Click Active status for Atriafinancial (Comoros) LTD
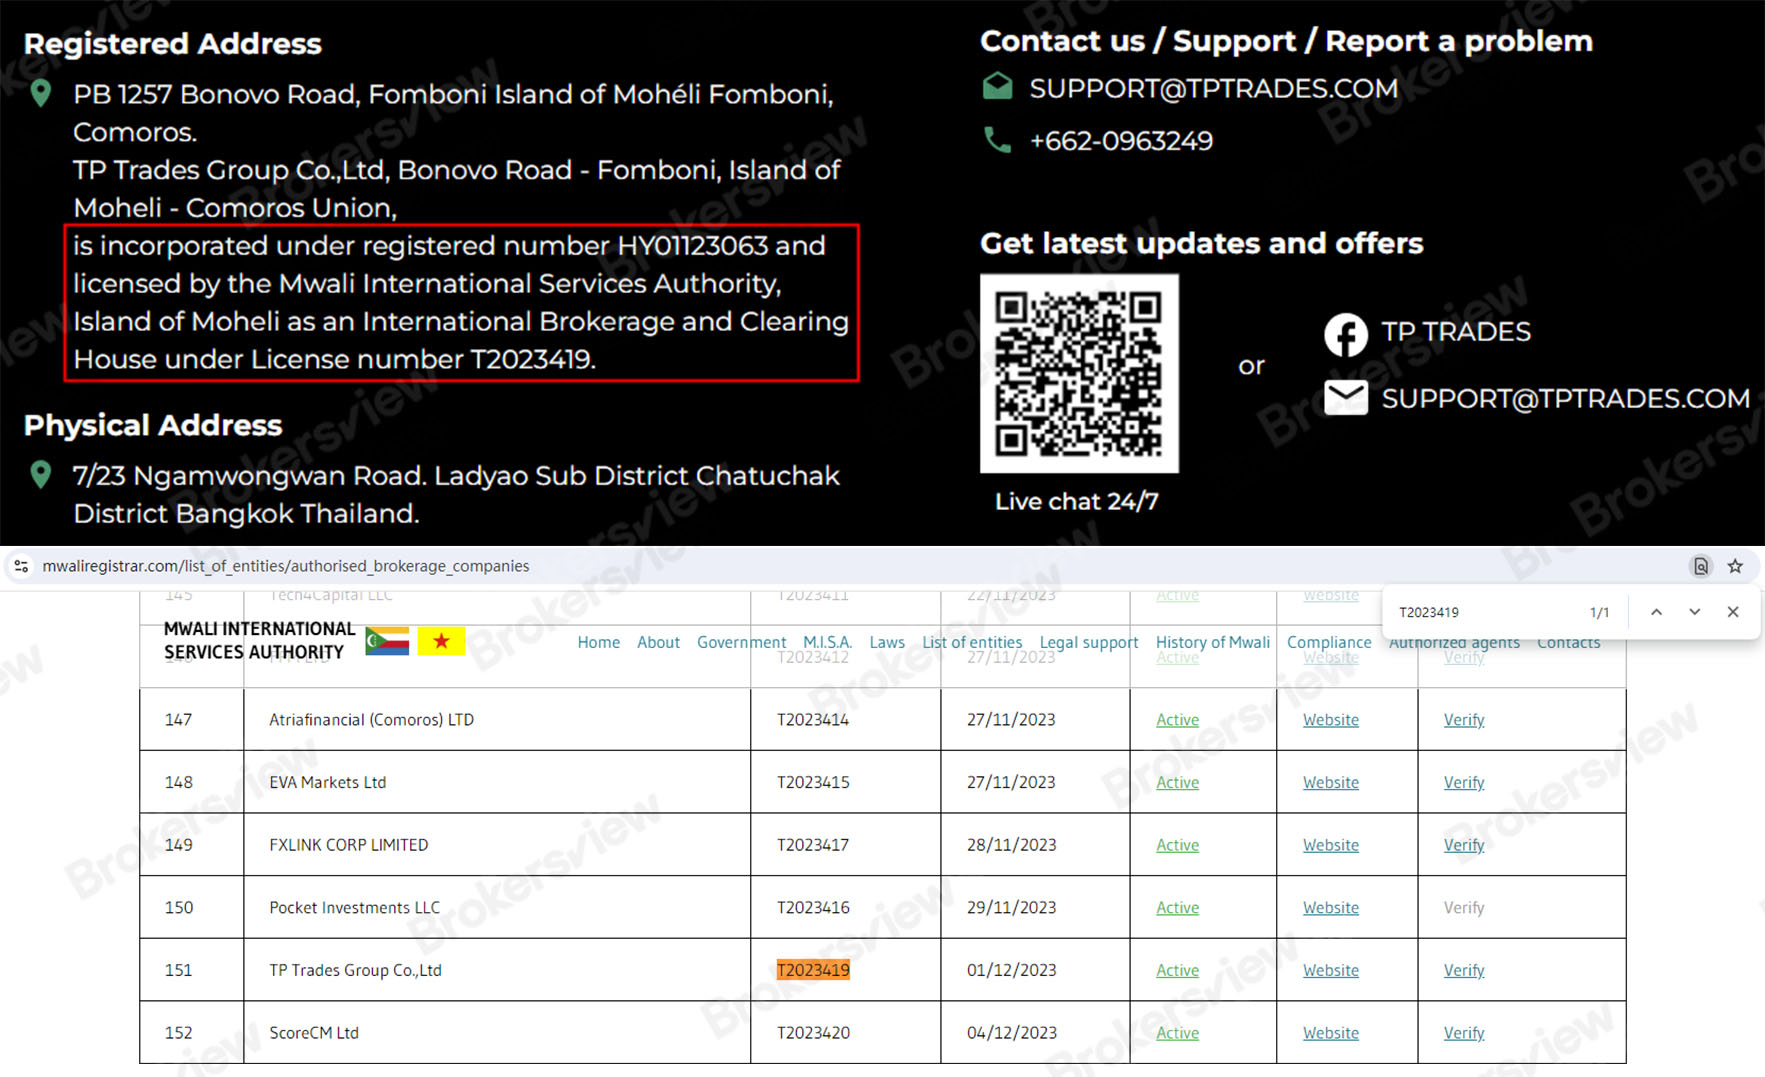This screenshot has width=1765, height=1077. [1177, 720]
